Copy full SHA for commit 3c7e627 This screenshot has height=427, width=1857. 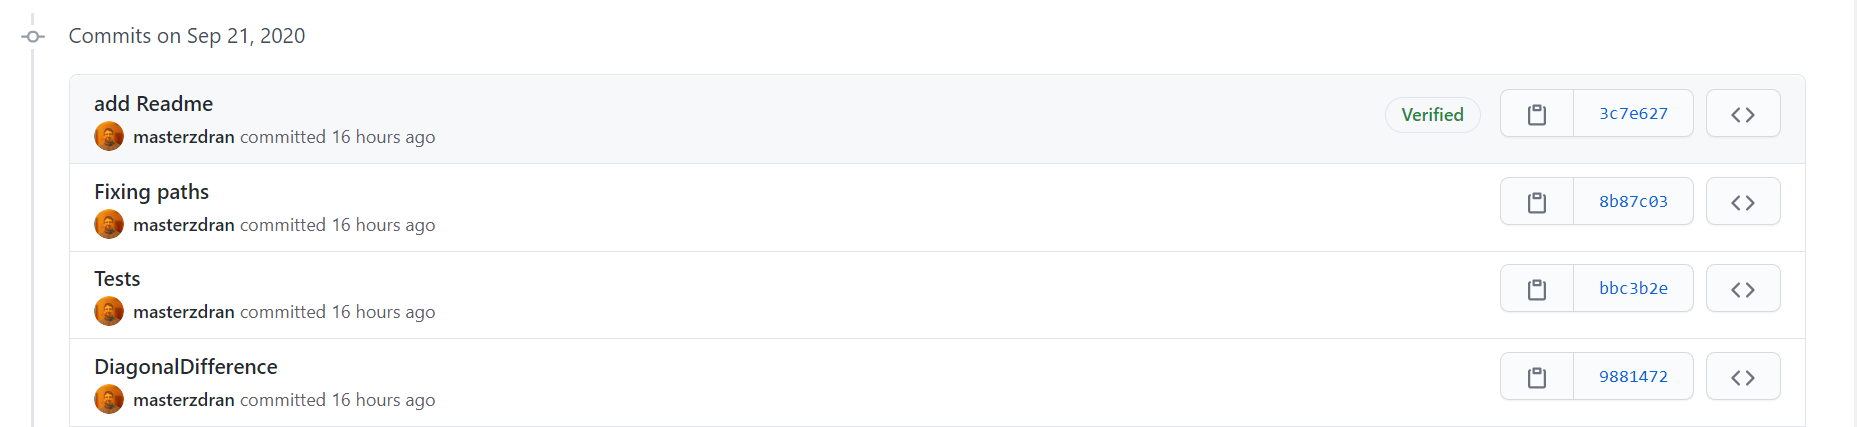pos(1537,114)
